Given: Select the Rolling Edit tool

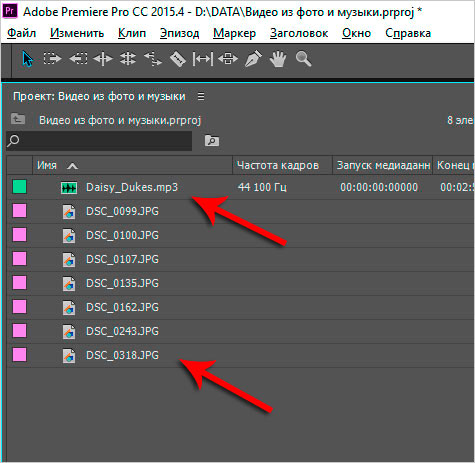Looking at the screenshot, I should click(x=128, y=59).
